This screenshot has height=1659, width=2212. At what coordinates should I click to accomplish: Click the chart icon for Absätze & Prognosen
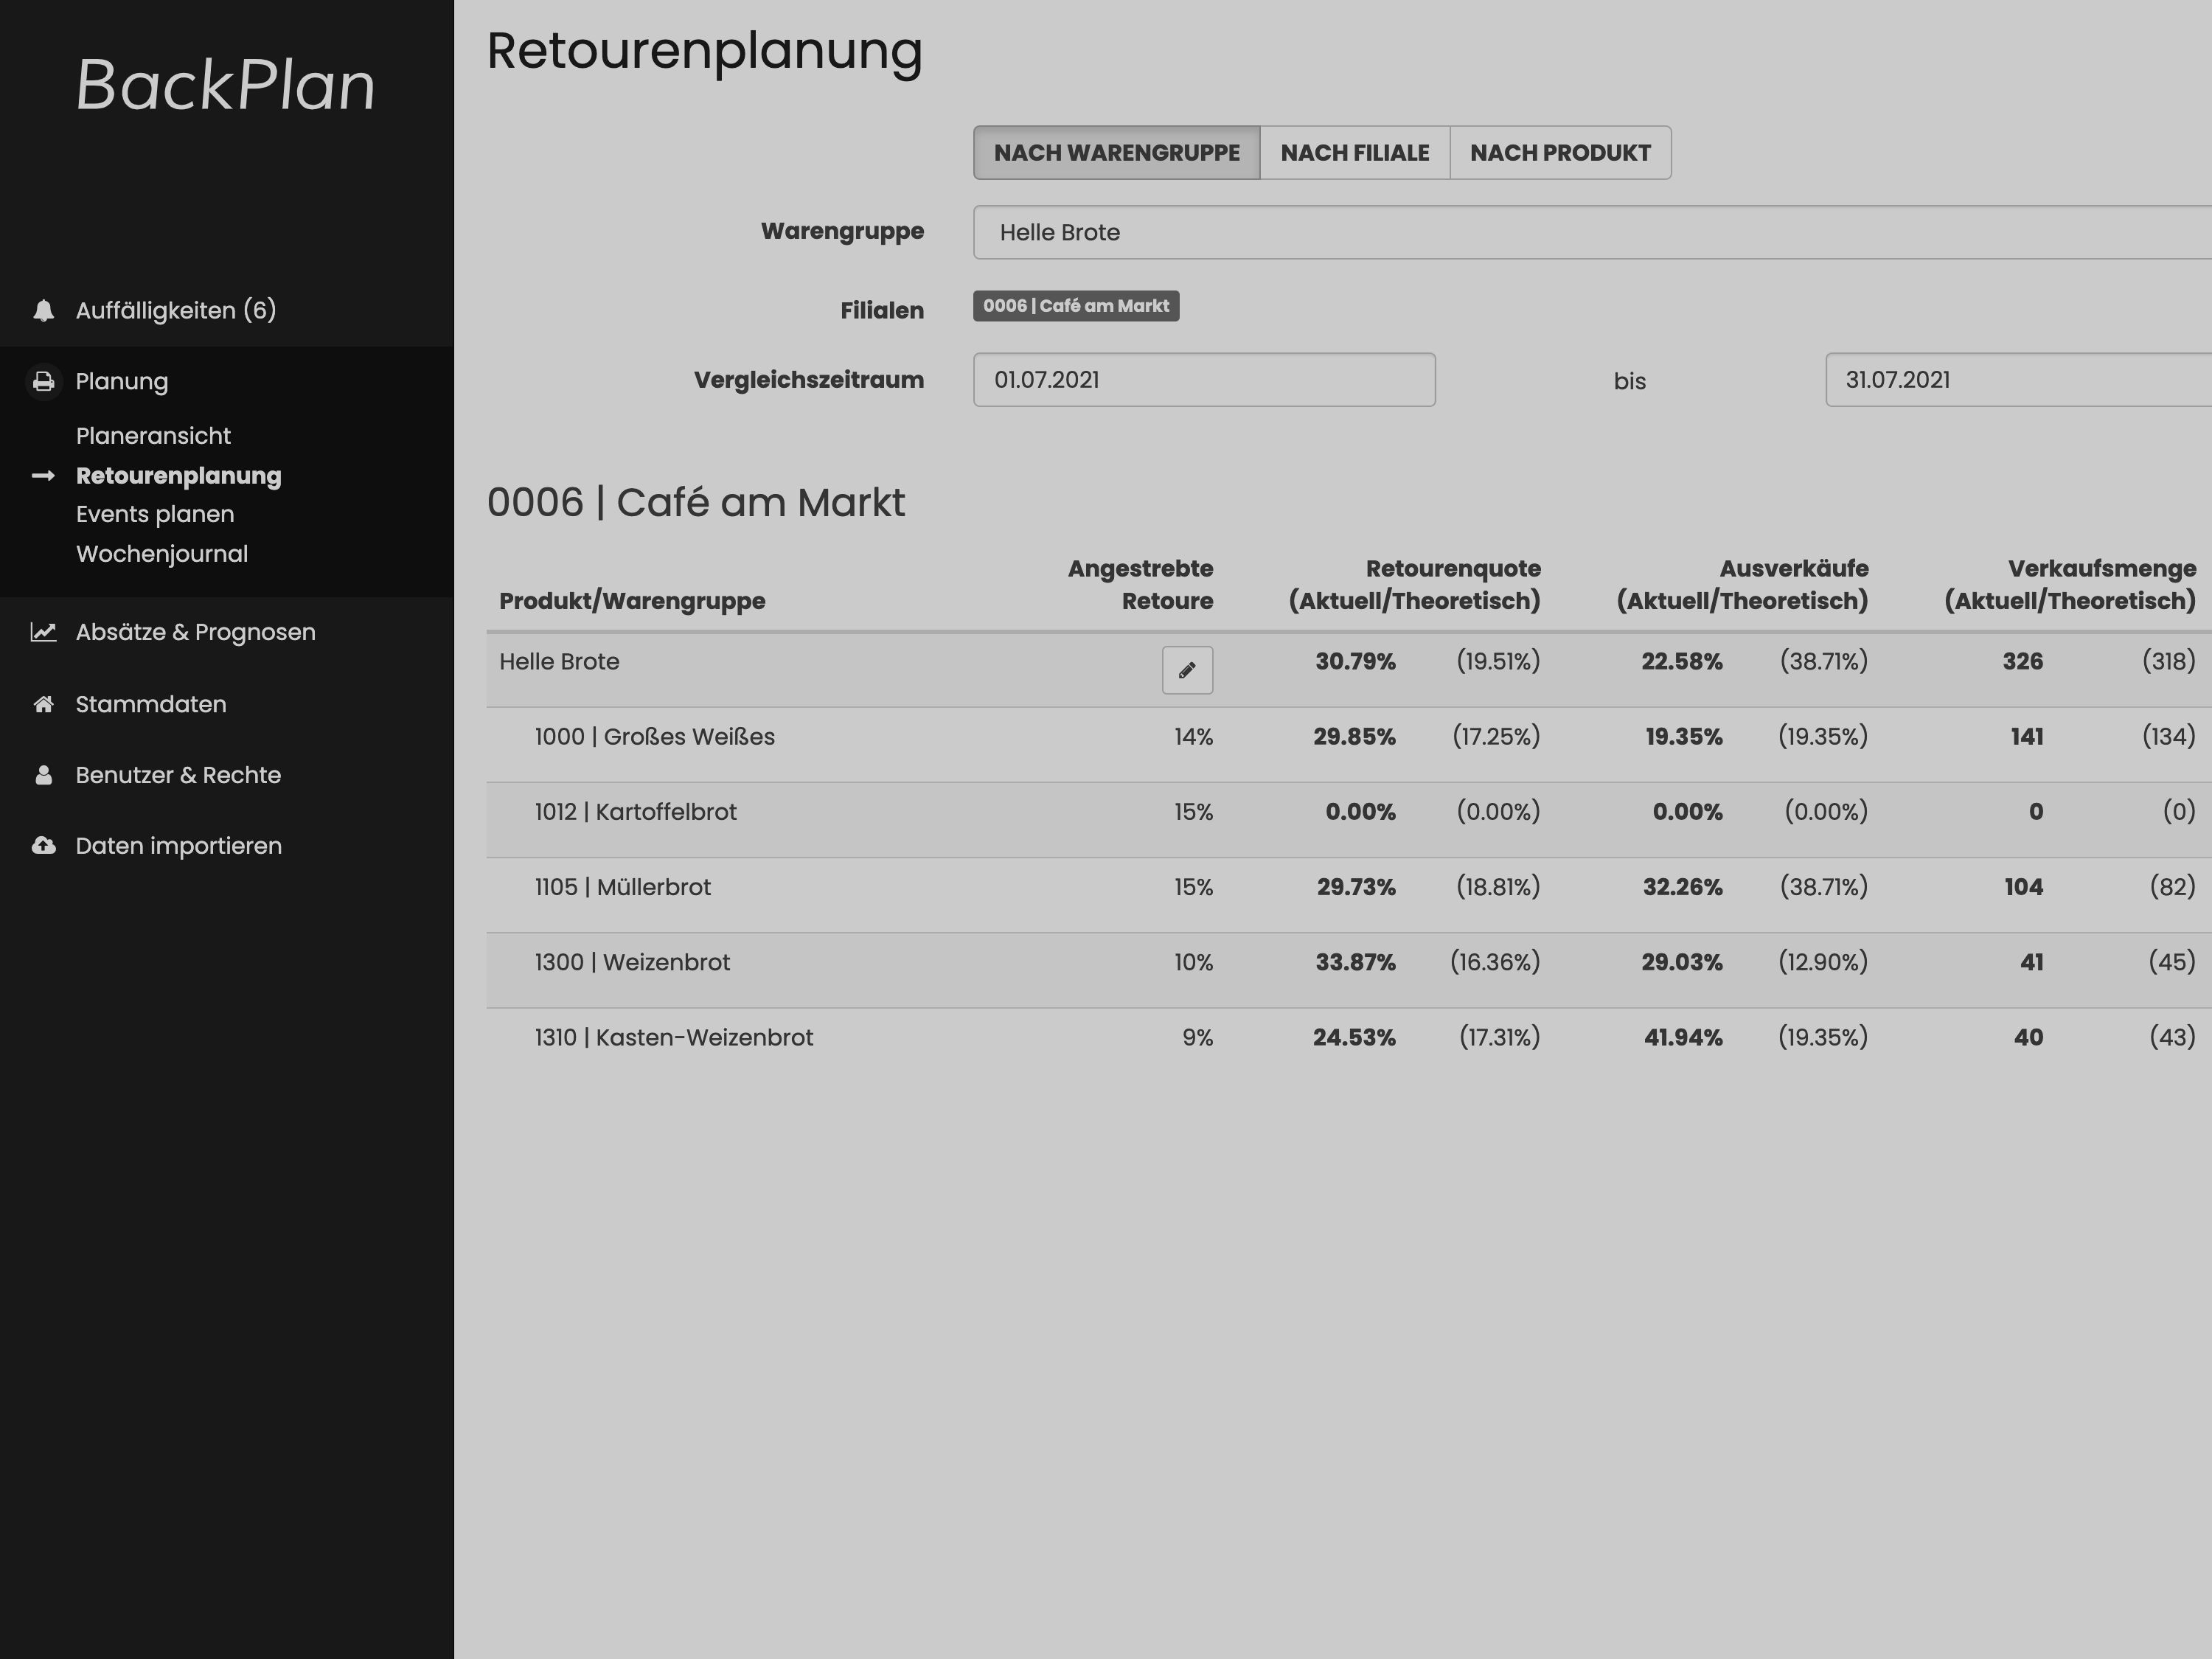click(x=43, y=632)
